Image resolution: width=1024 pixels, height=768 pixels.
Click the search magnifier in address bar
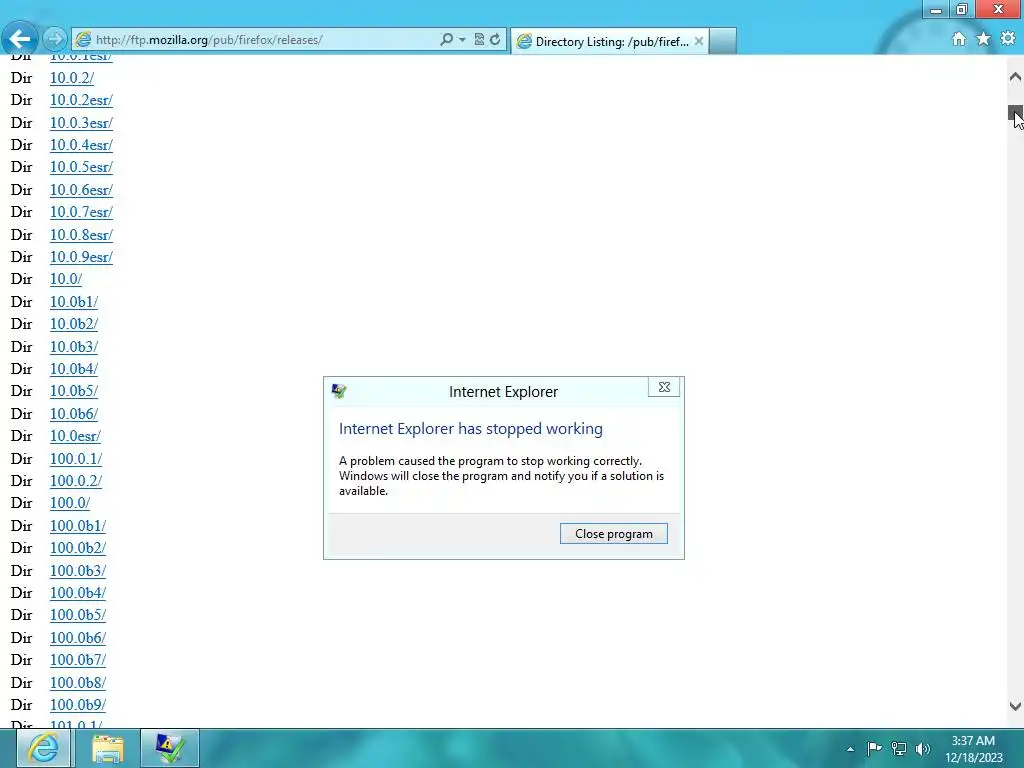point(446,39)
